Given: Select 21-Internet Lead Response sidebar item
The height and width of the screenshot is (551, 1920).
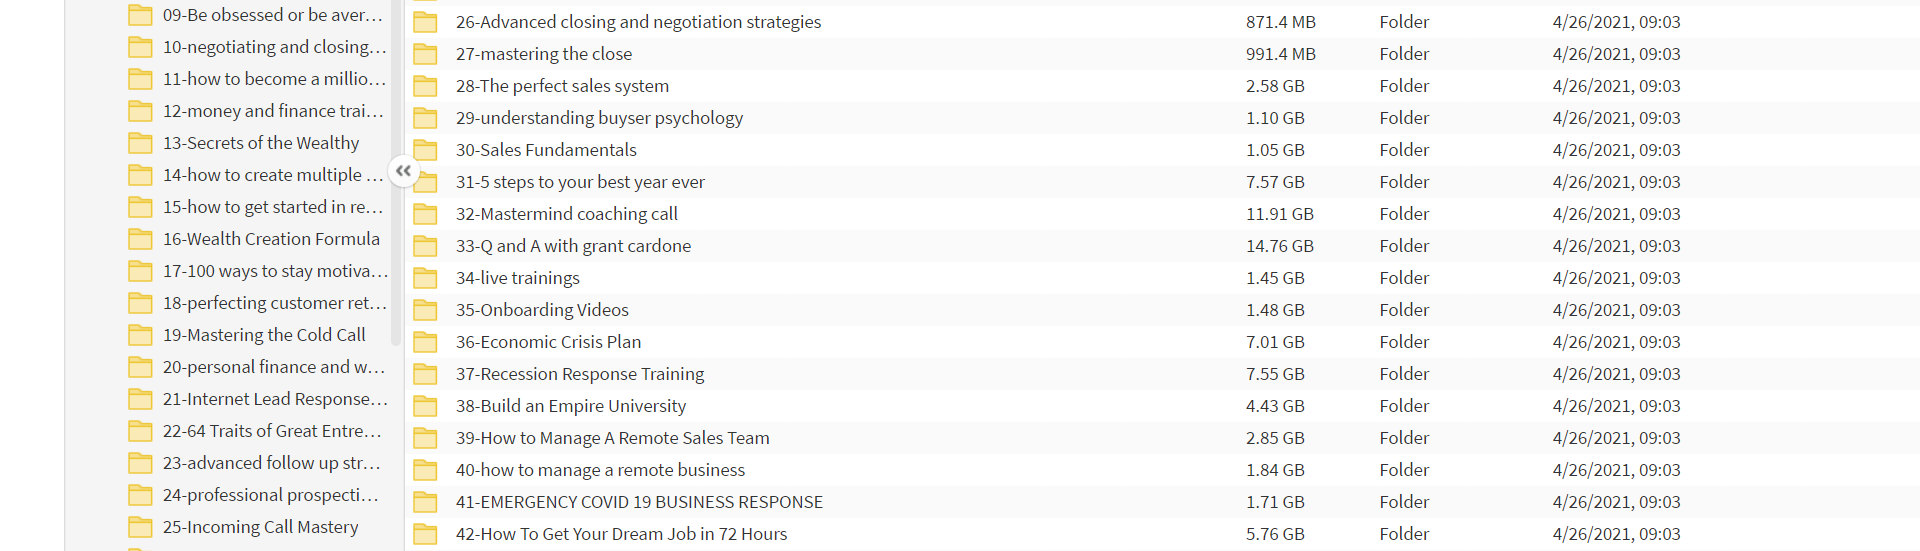Looking at the screenshot, I should [x=275, y=399].
